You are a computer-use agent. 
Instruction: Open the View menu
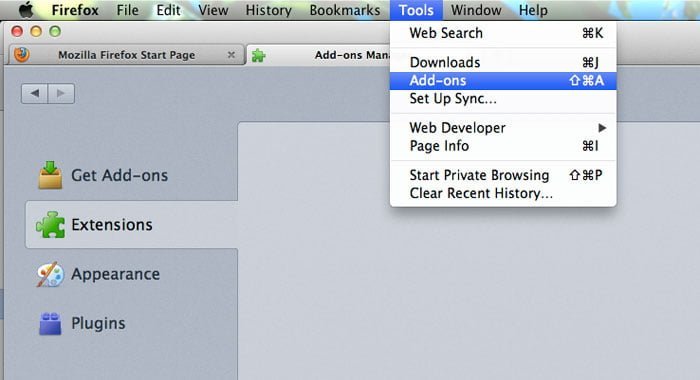tap(213, 10)
